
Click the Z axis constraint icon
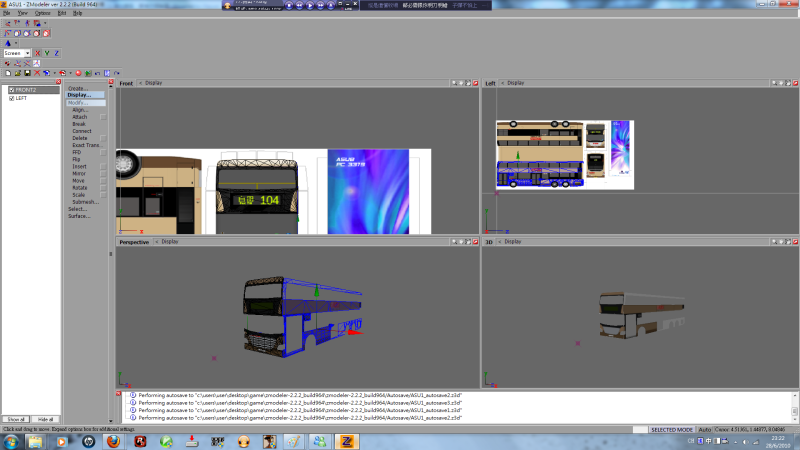[x=56, y=53]
